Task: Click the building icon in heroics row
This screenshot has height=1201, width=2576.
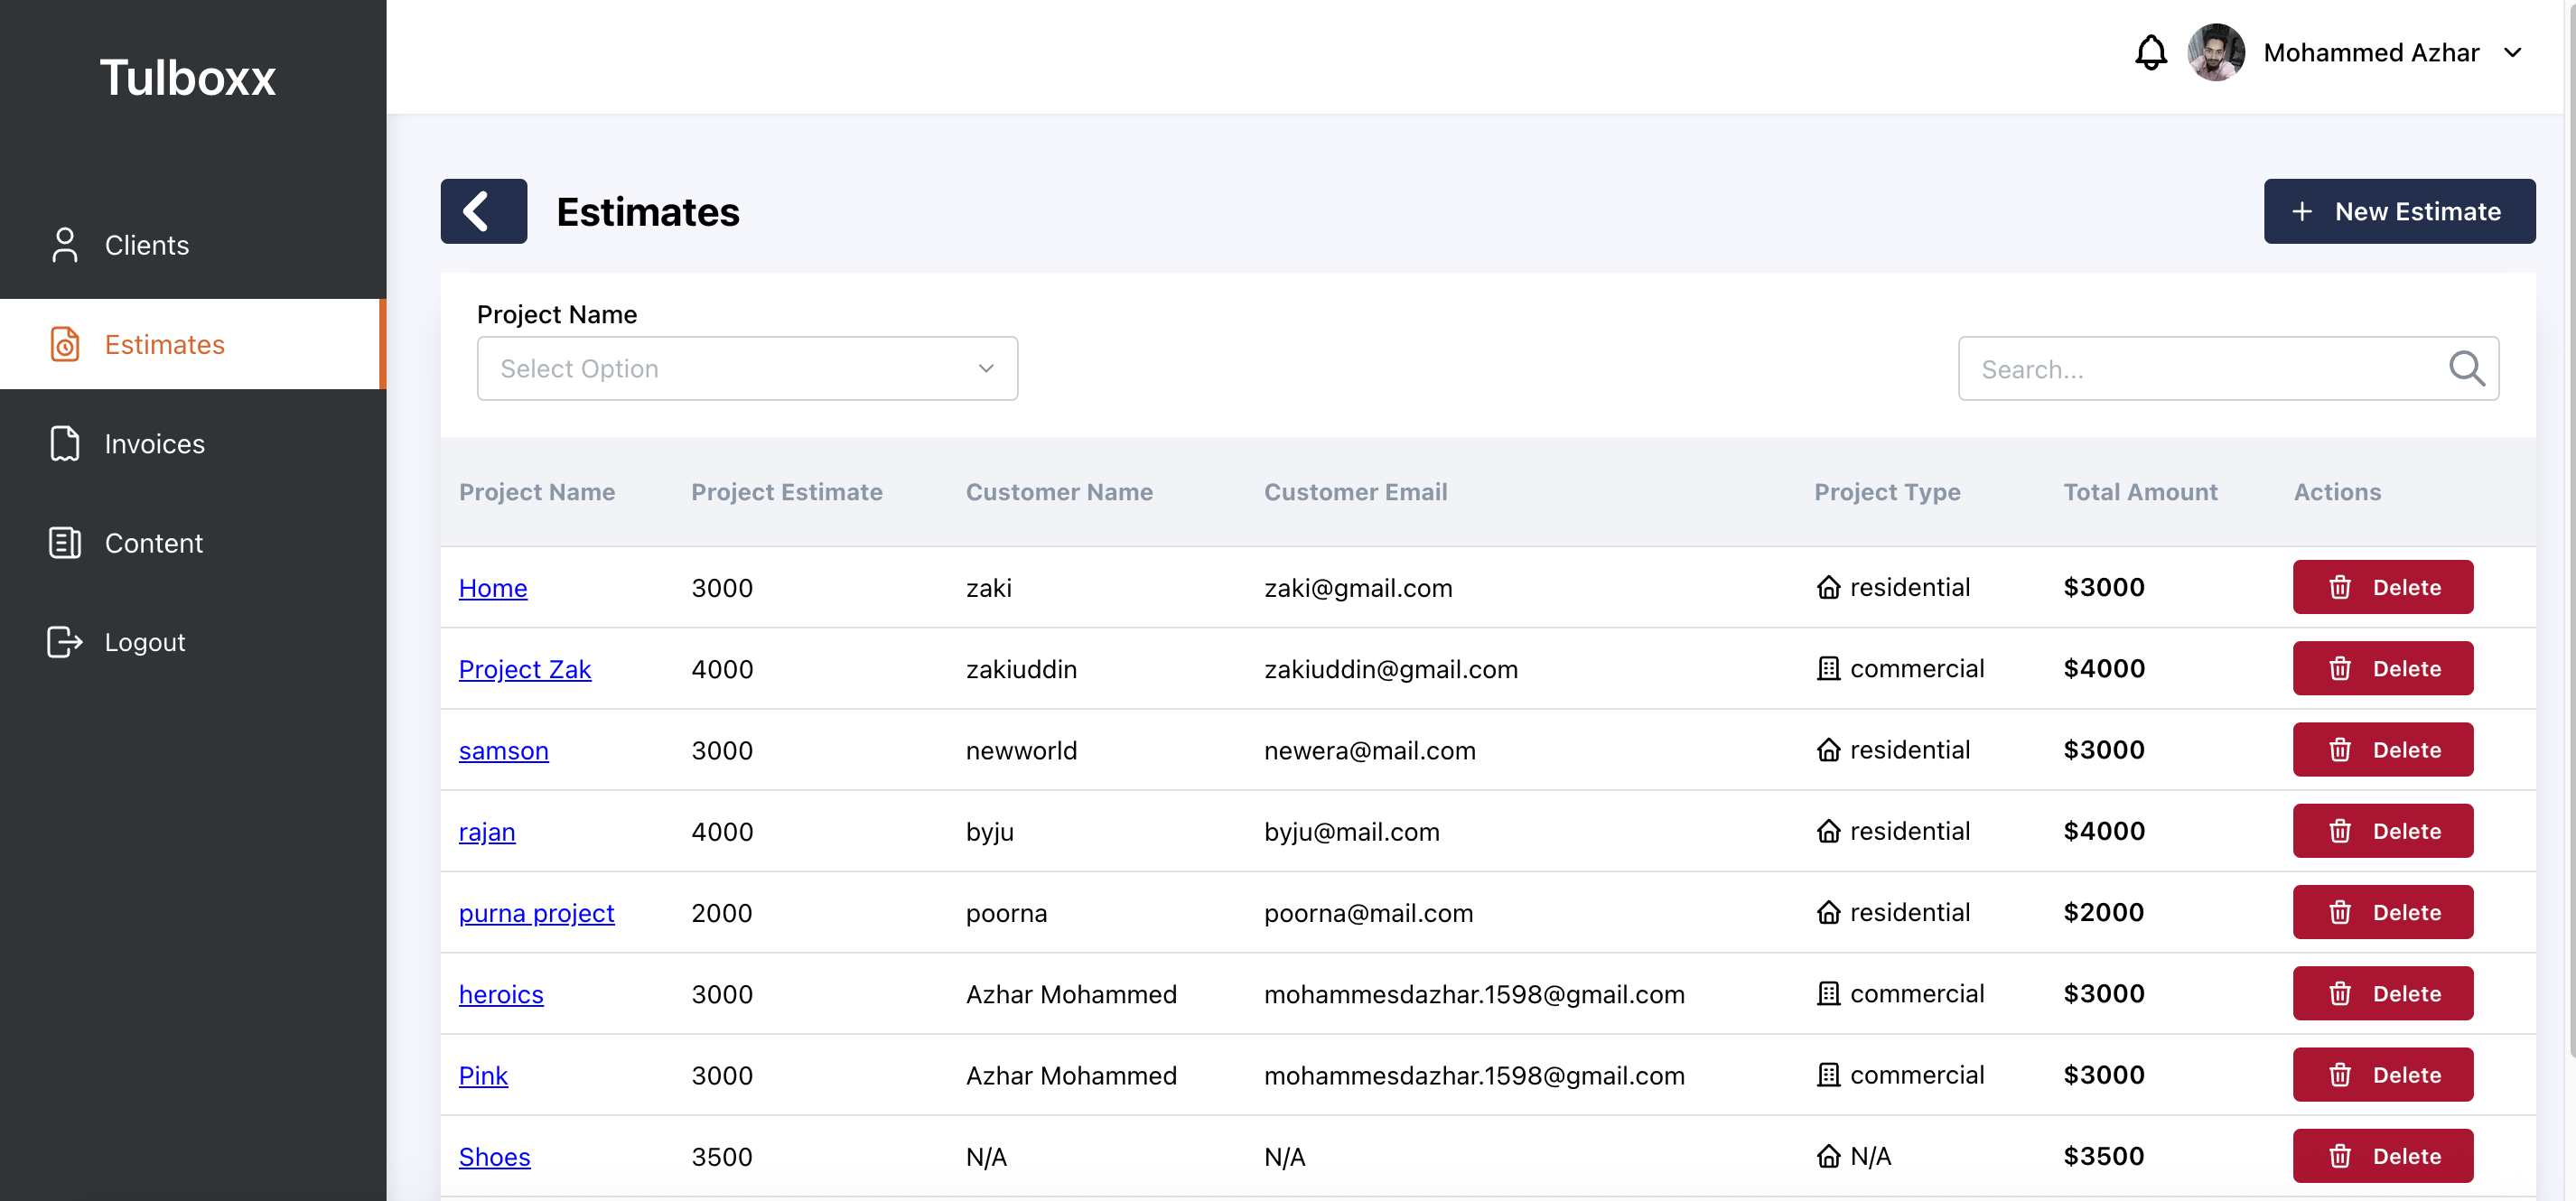Action: (1828, 993)
